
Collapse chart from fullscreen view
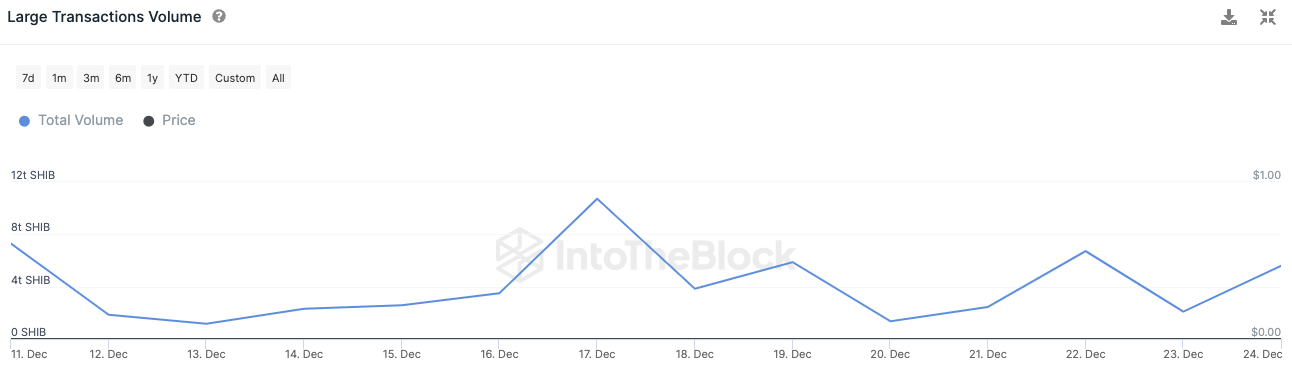(x=1268, y=17)
